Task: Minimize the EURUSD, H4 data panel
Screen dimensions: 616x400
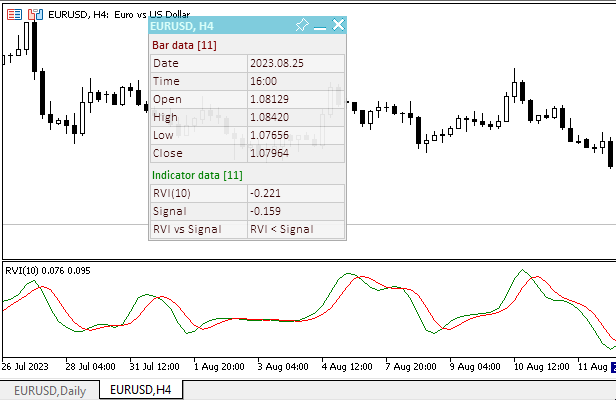Action: [320, 28]
